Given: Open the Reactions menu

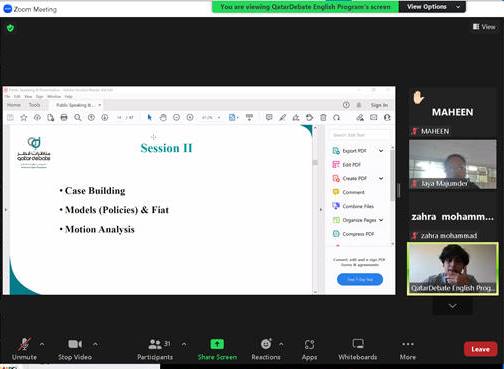Looking at the screenshot, I should click(x=266, y=349).
